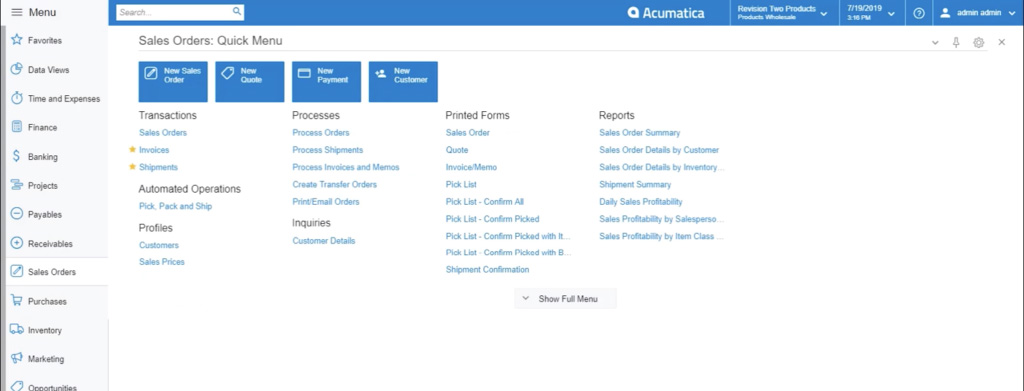Open Pick List printed form
The height and width of the screenshot is (391, 1024).
[x=461, y=184]
